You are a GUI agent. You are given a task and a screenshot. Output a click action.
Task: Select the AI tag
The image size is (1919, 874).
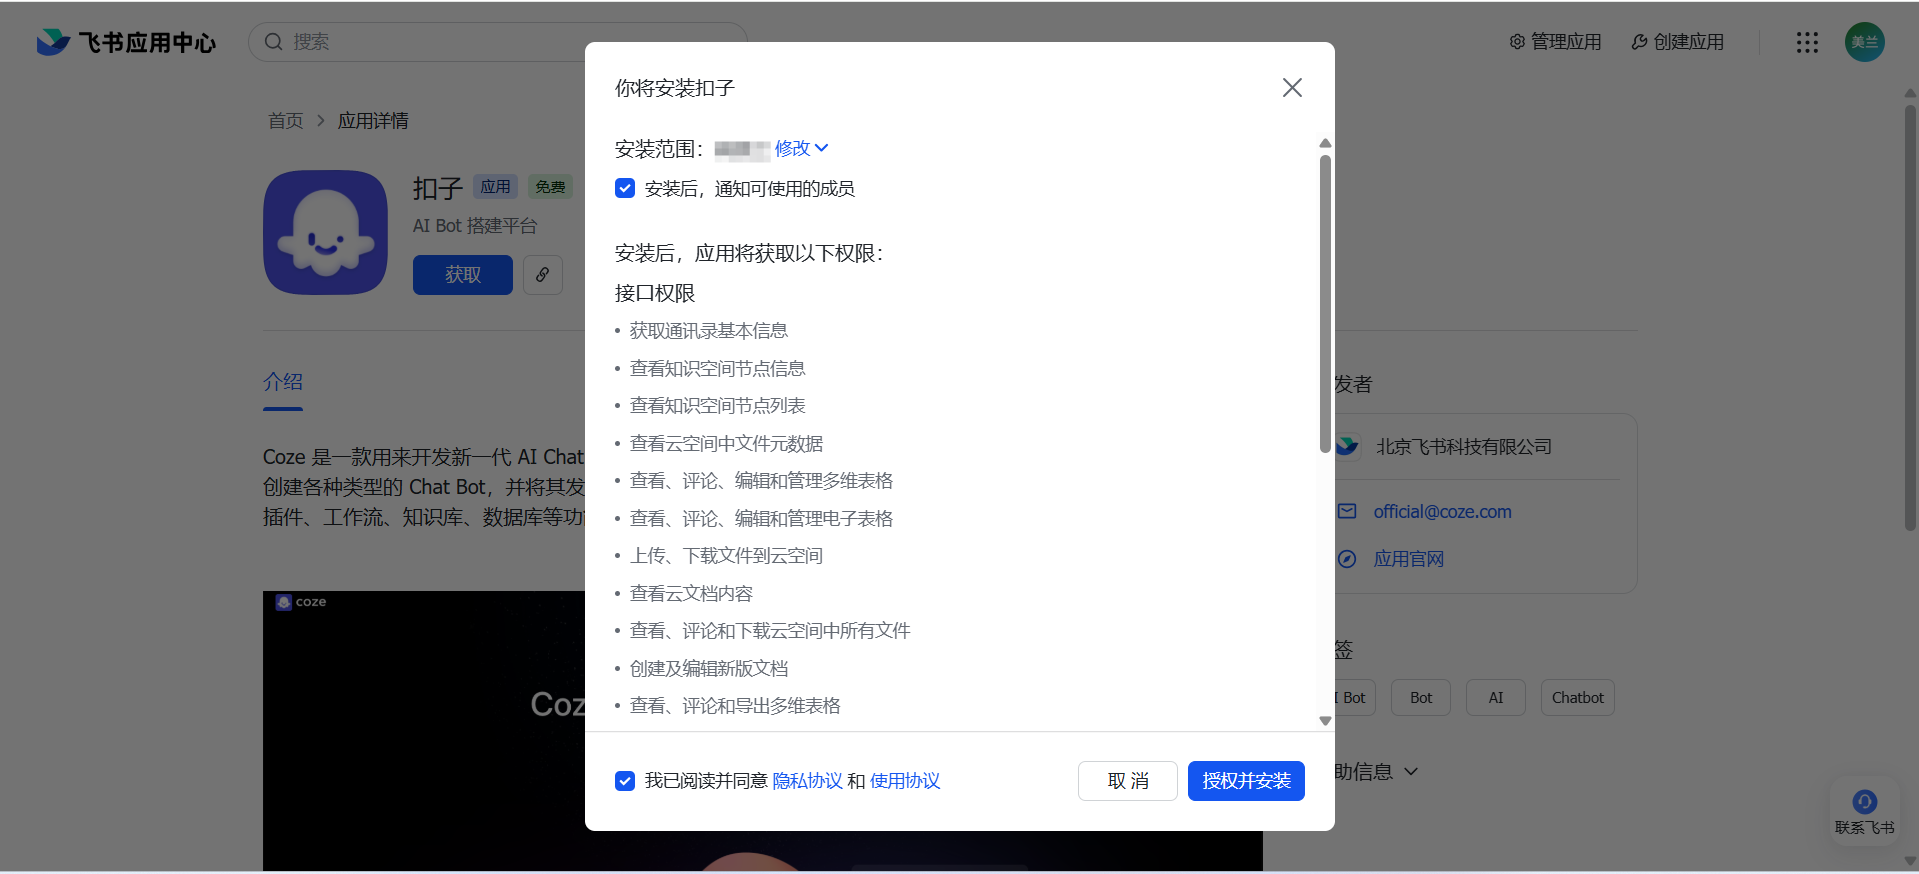tap(1496, 698)
